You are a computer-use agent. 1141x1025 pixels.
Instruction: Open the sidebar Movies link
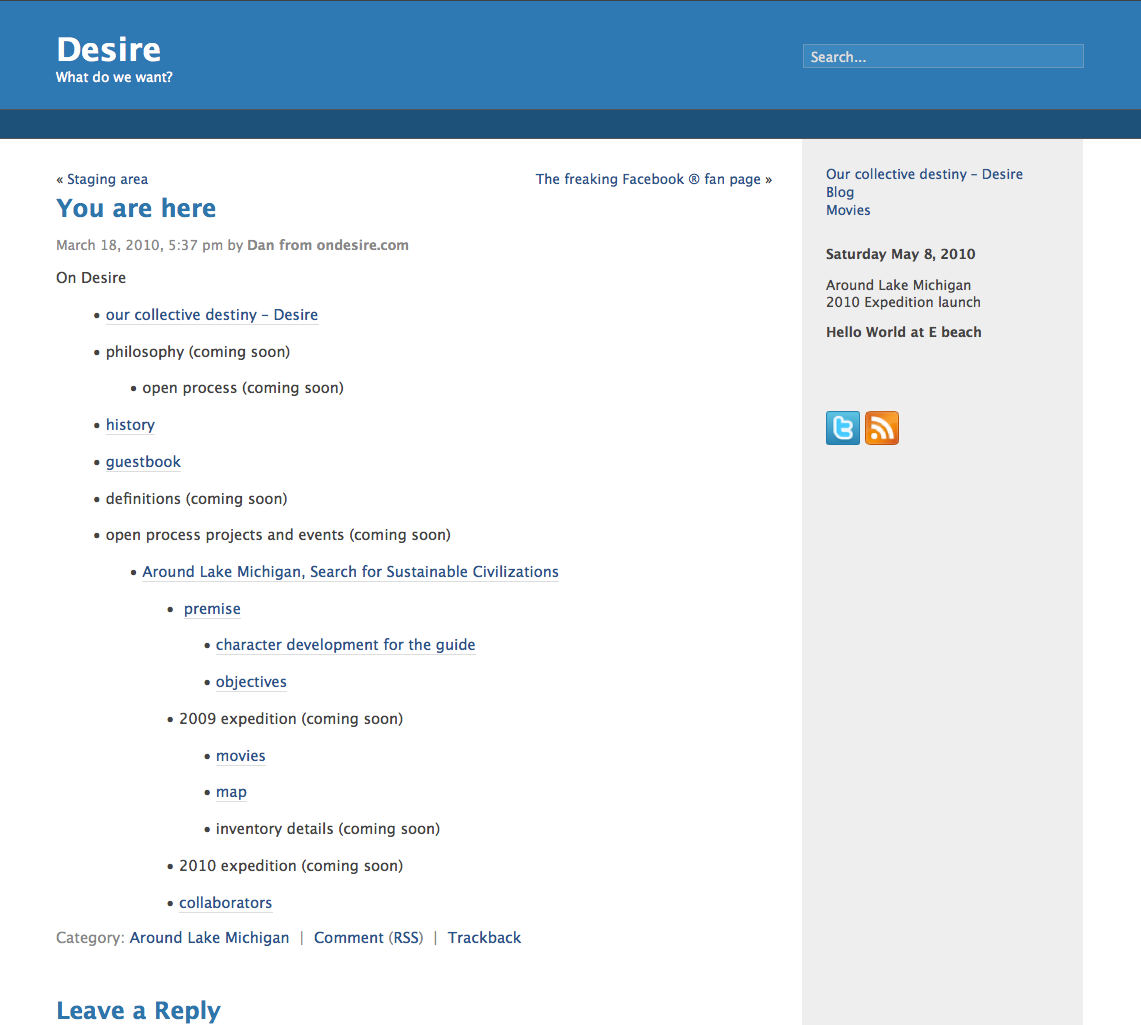click(x=848, y=210)
